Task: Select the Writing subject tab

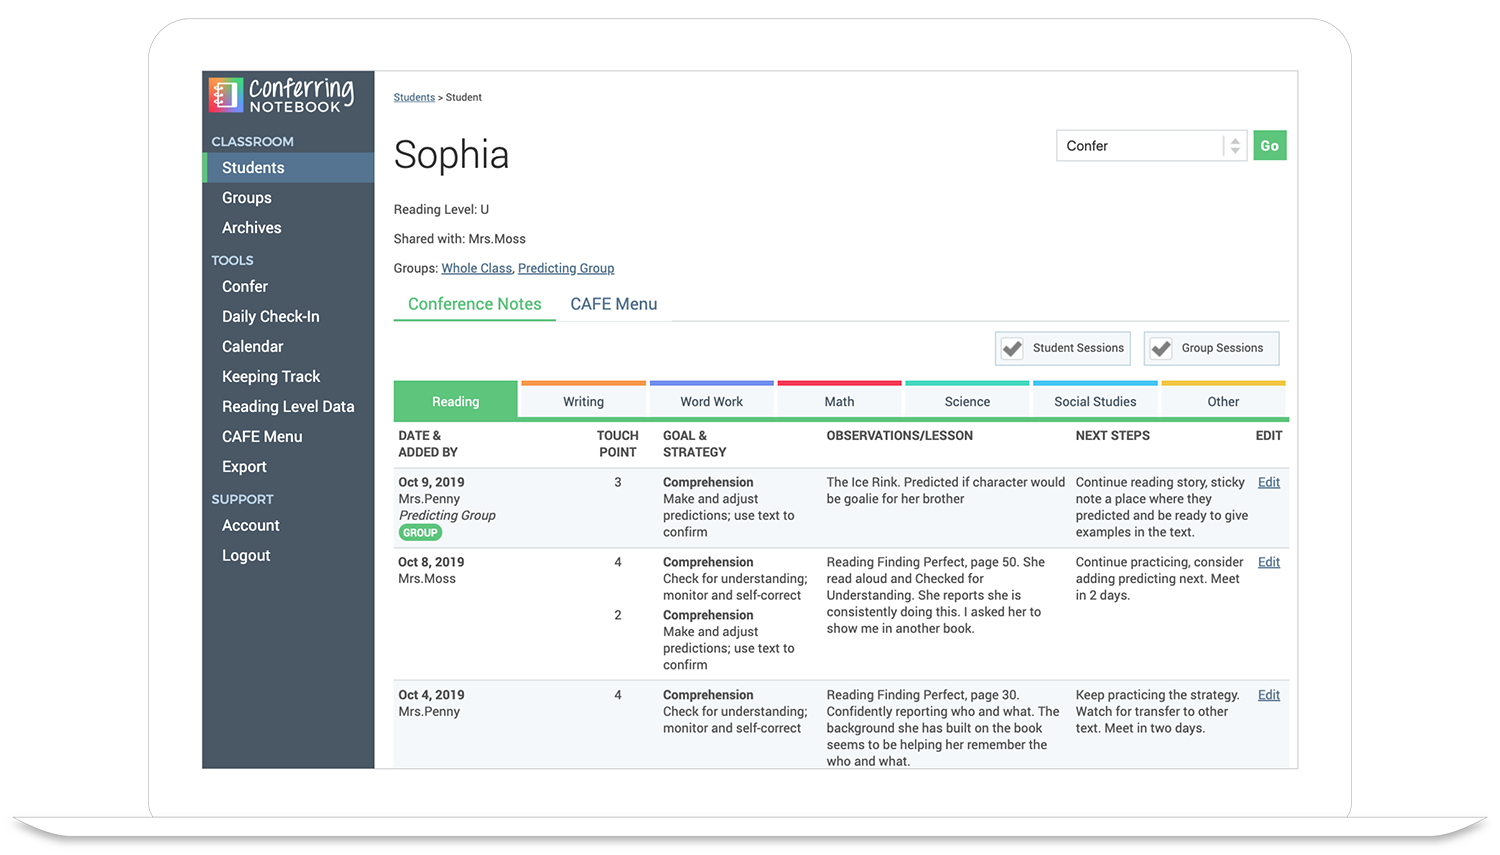Action: point(583,400)
